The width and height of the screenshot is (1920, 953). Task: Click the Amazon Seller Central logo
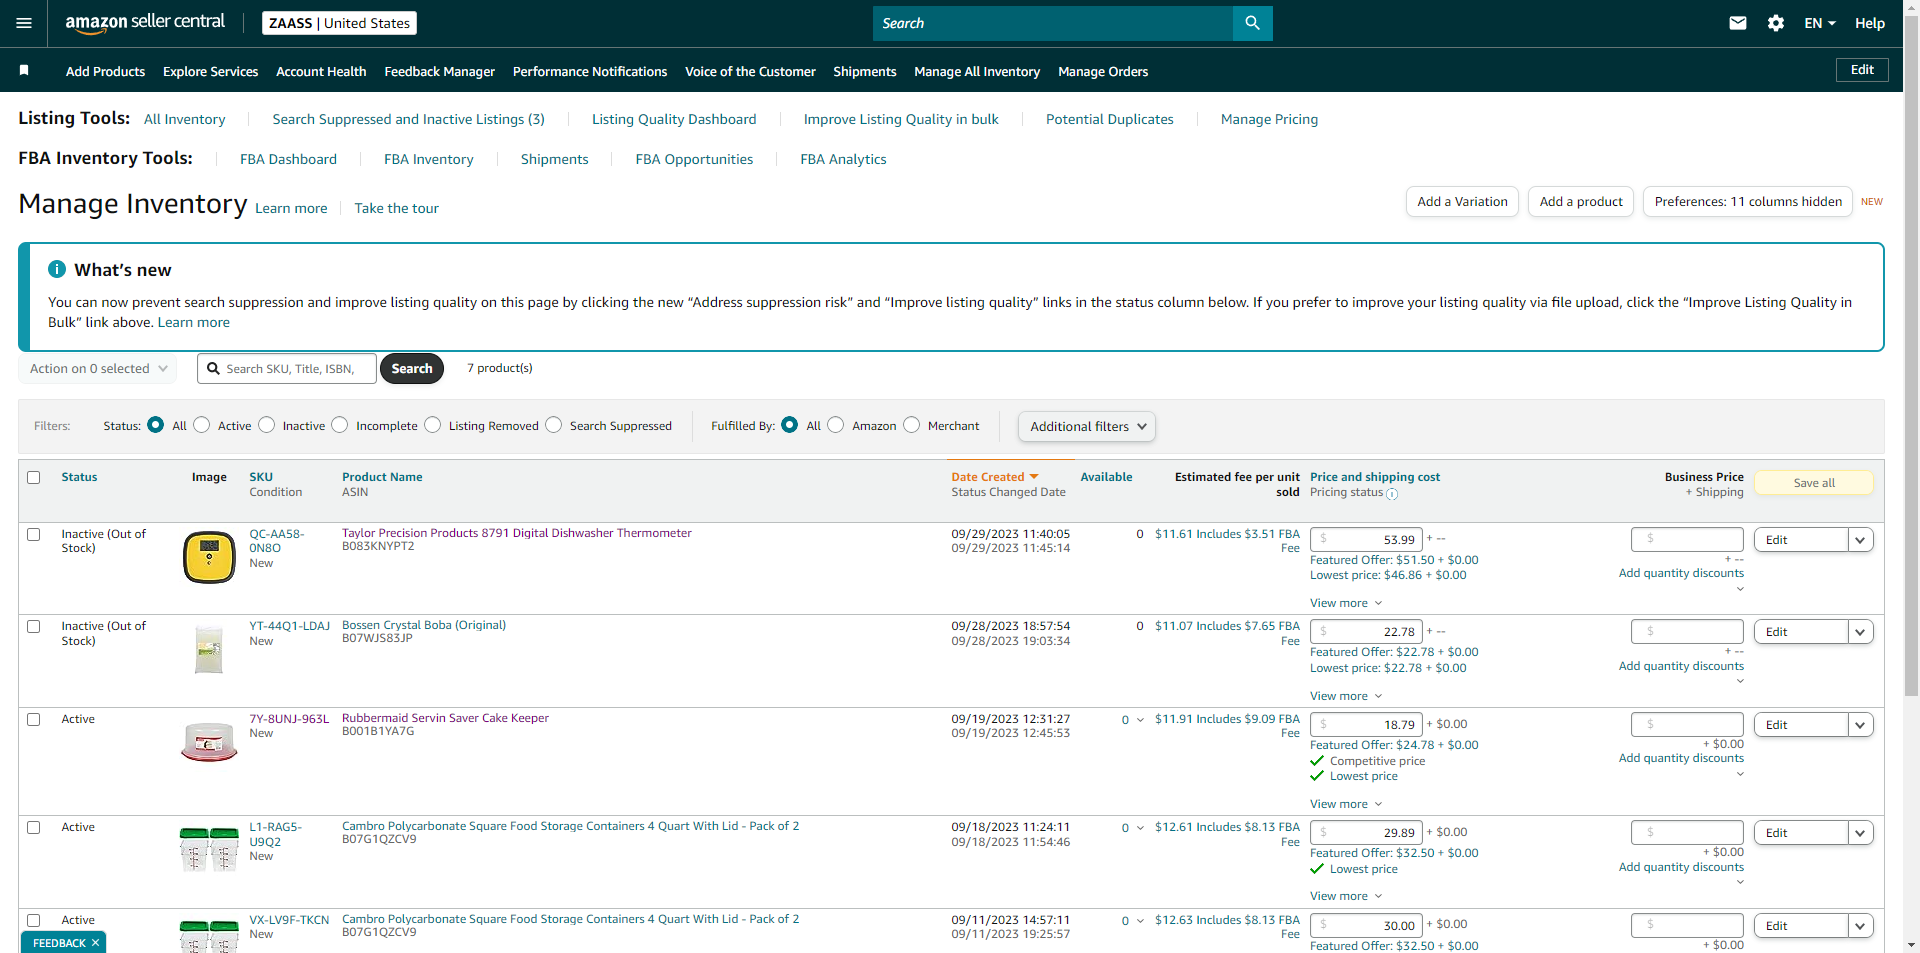(x=145, y=23)
